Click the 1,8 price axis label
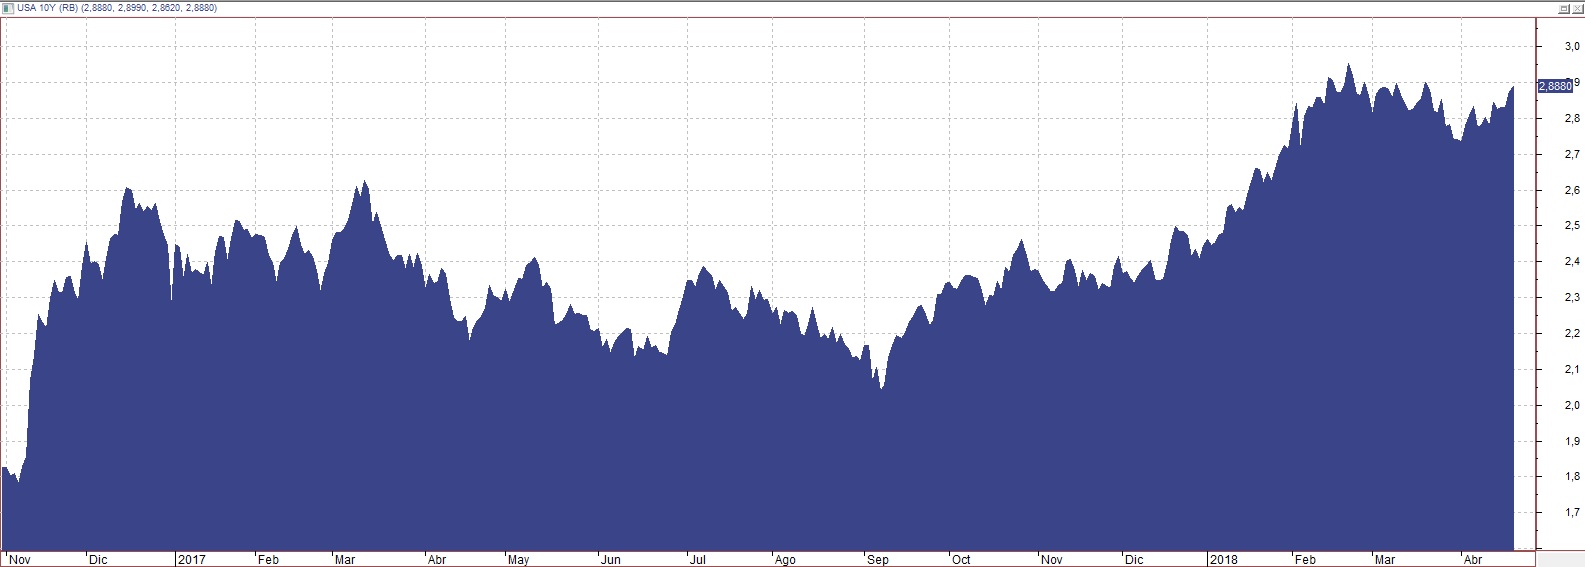Viewport: 1585px width, 567px height. 1572,477
